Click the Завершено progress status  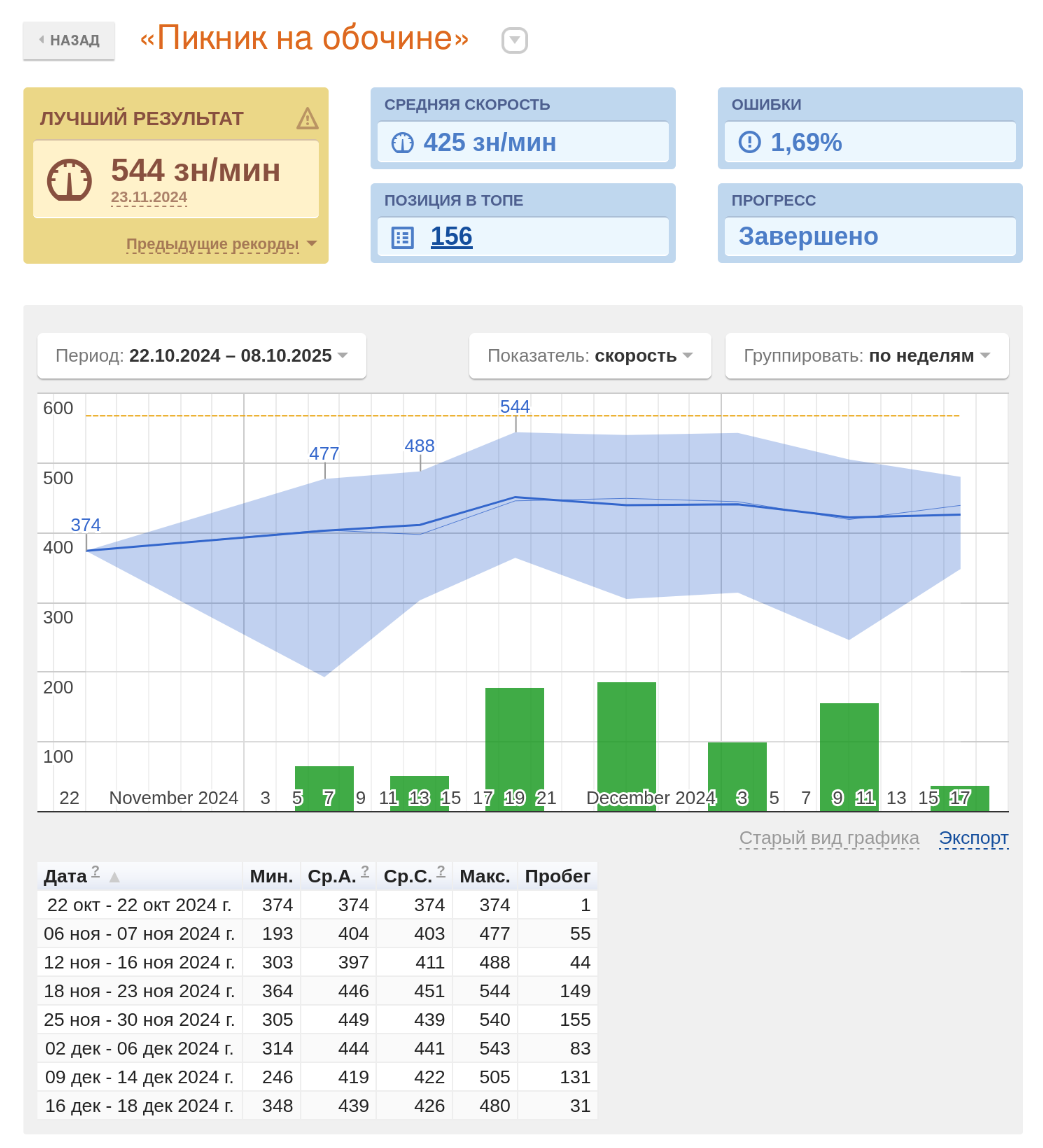(808, 236)
